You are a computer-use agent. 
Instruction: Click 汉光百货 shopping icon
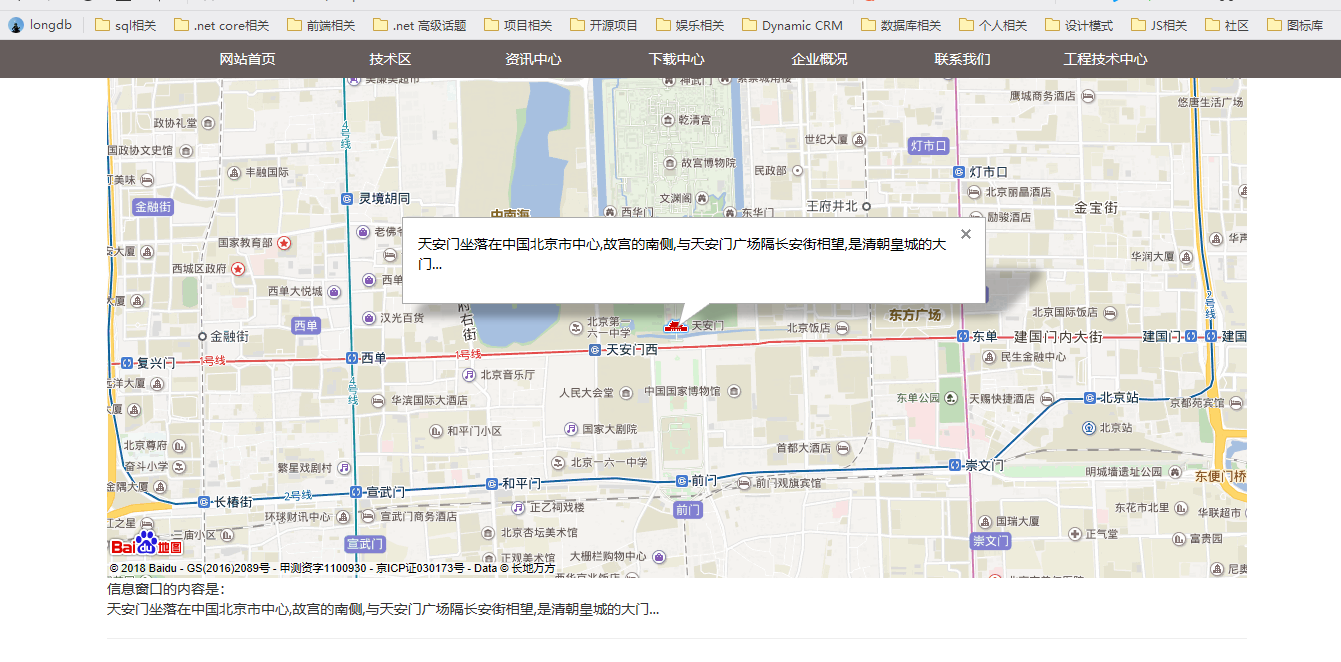pos(368,318)
